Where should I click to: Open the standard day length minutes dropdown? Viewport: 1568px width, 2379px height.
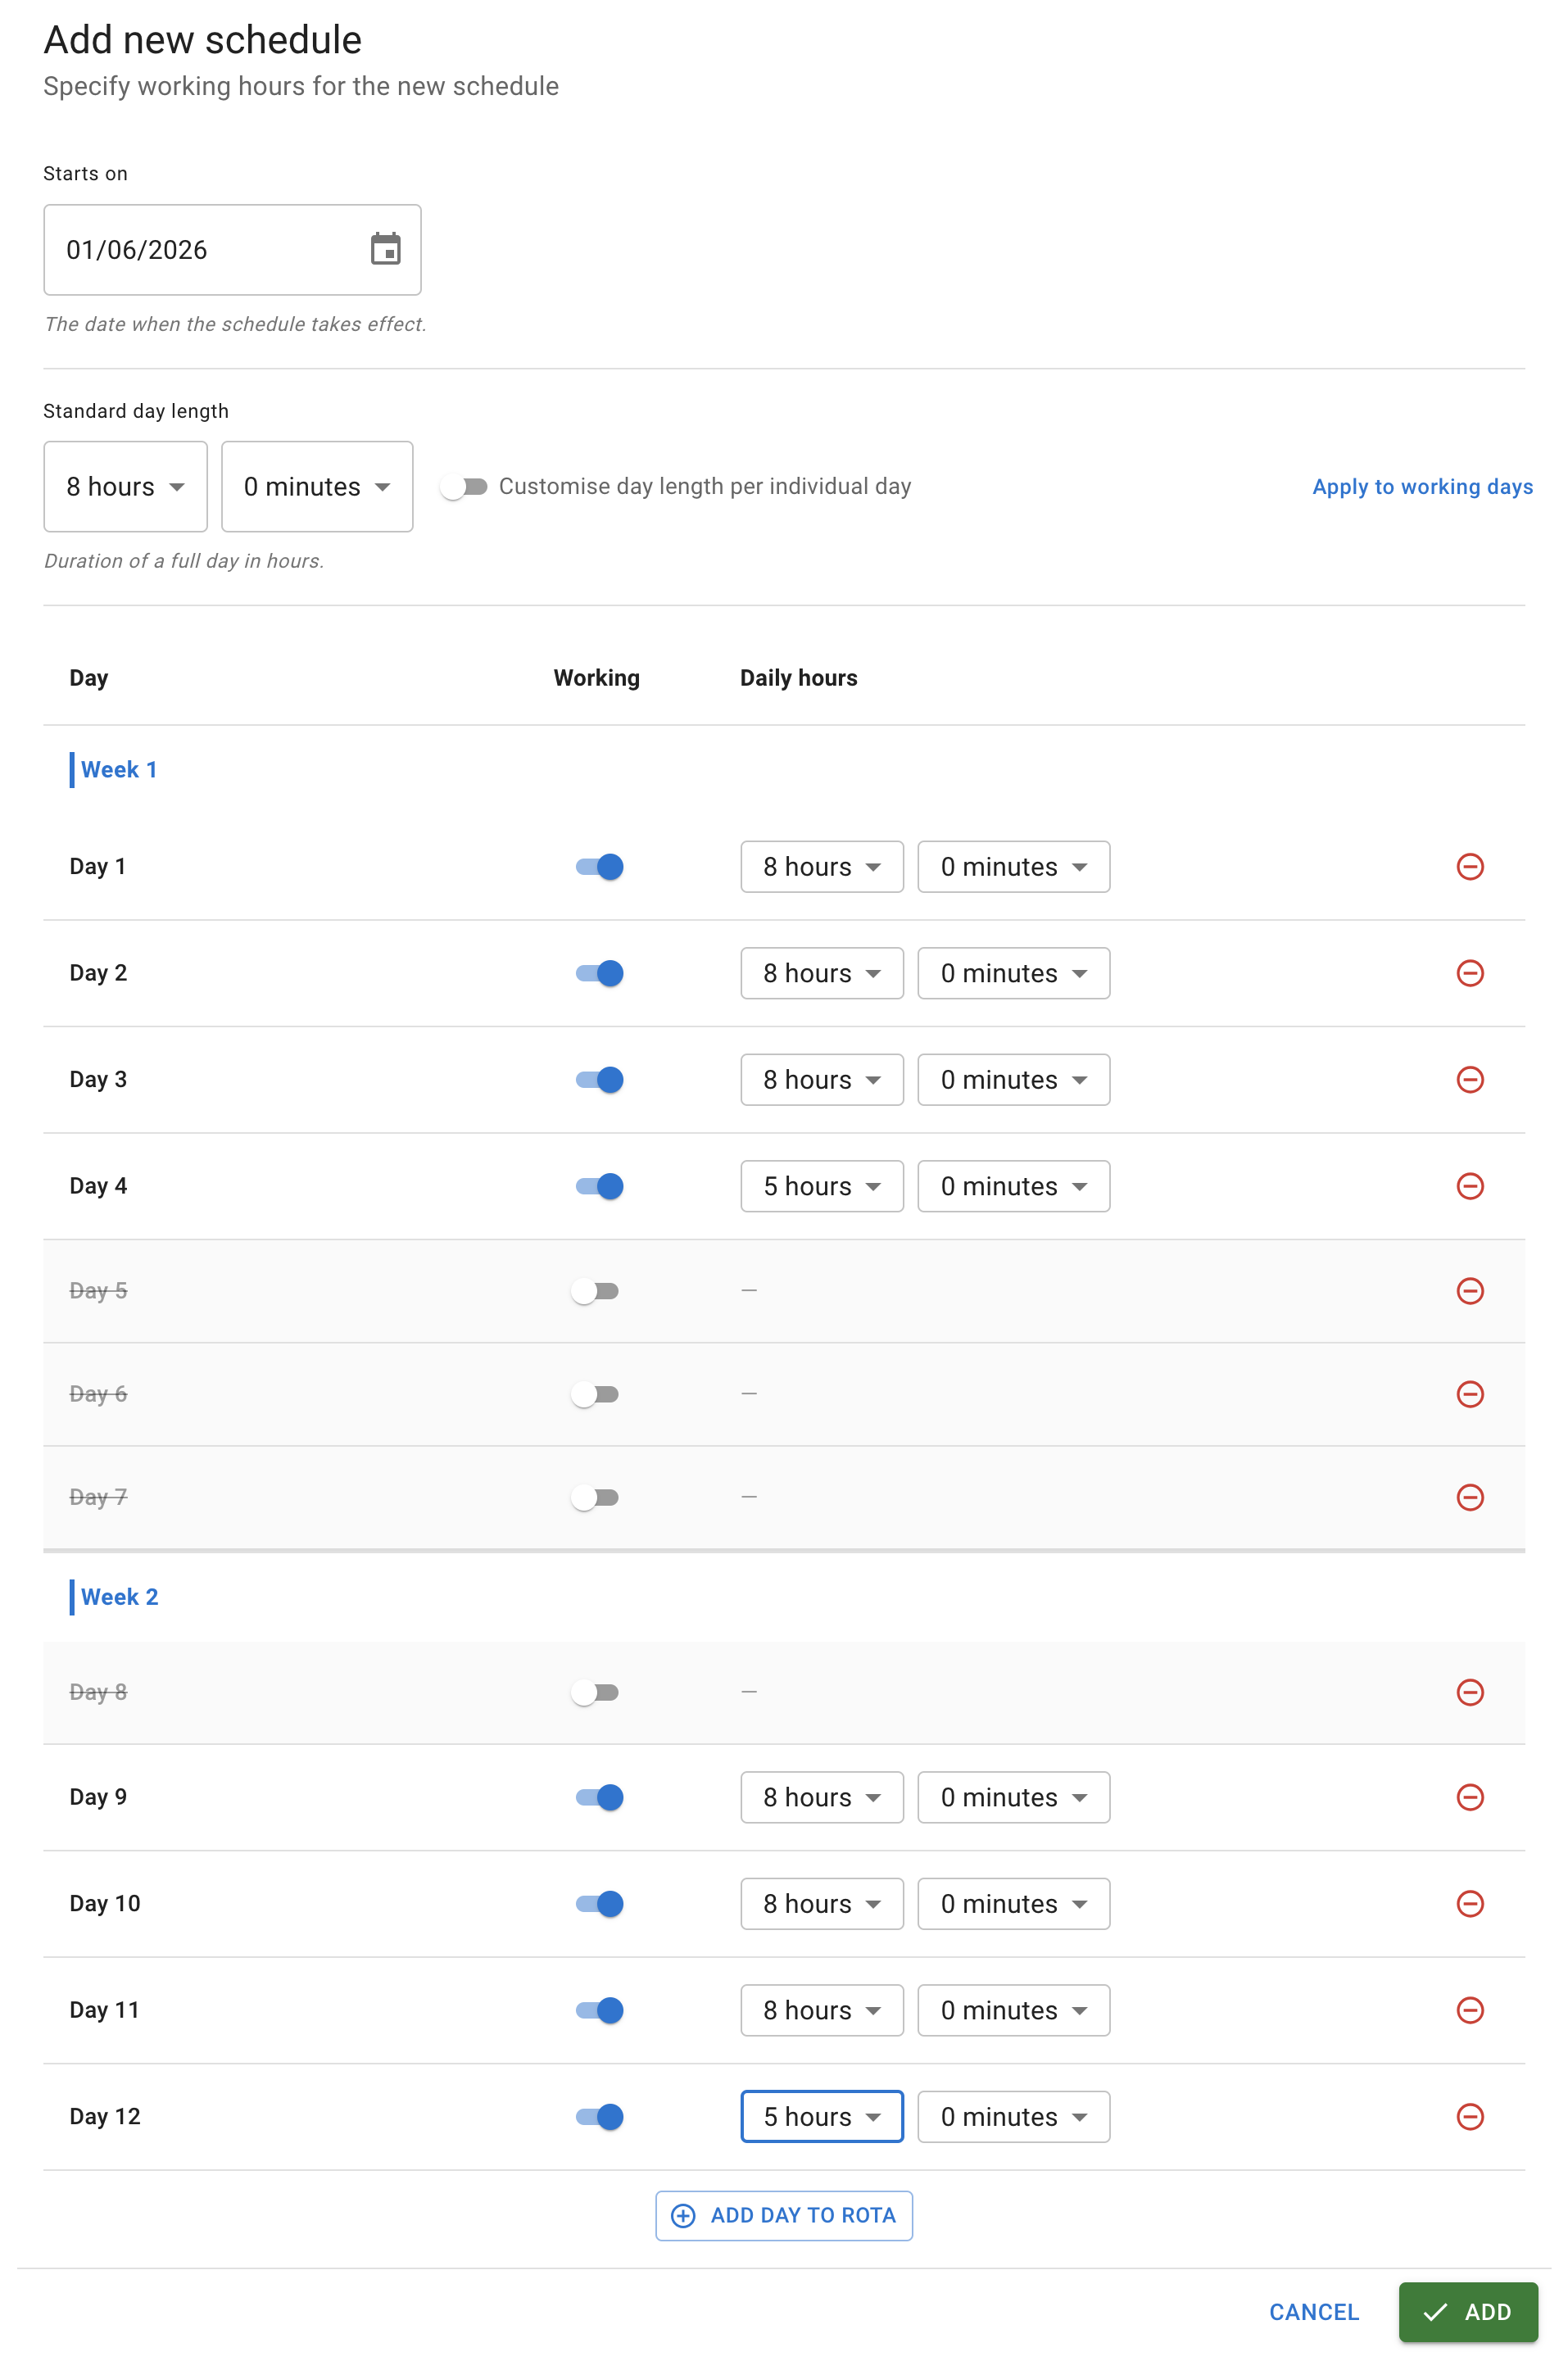coord(317,487)
